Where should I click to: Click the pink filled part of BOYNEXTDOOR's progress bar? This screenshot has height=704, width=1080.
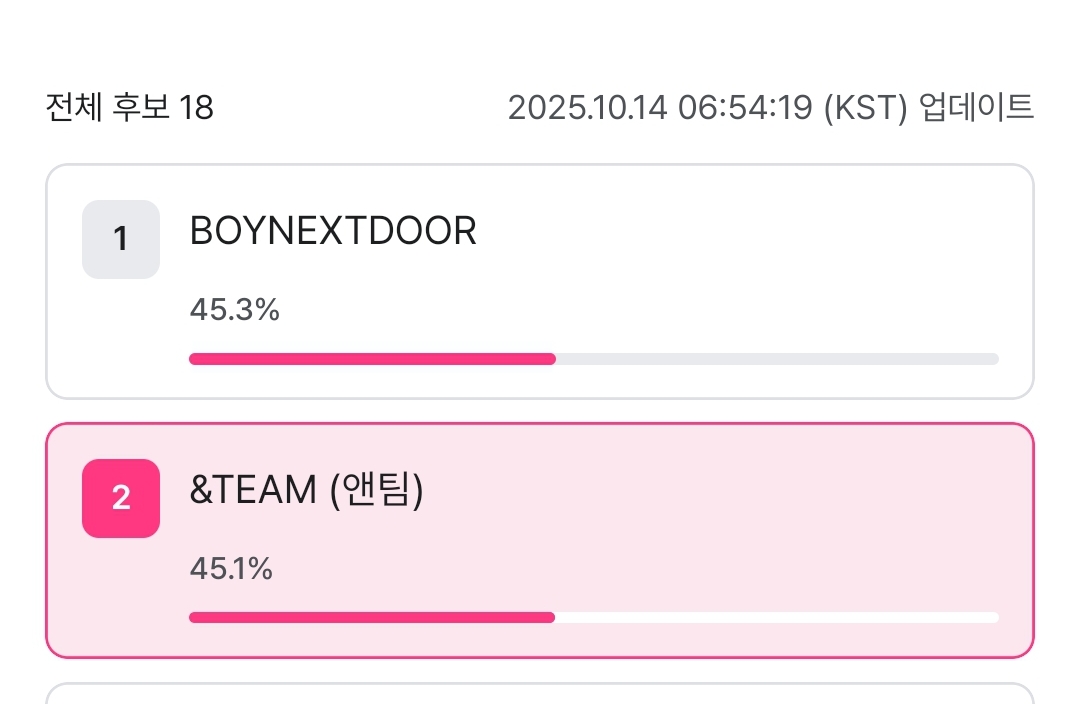coord(372,359)
